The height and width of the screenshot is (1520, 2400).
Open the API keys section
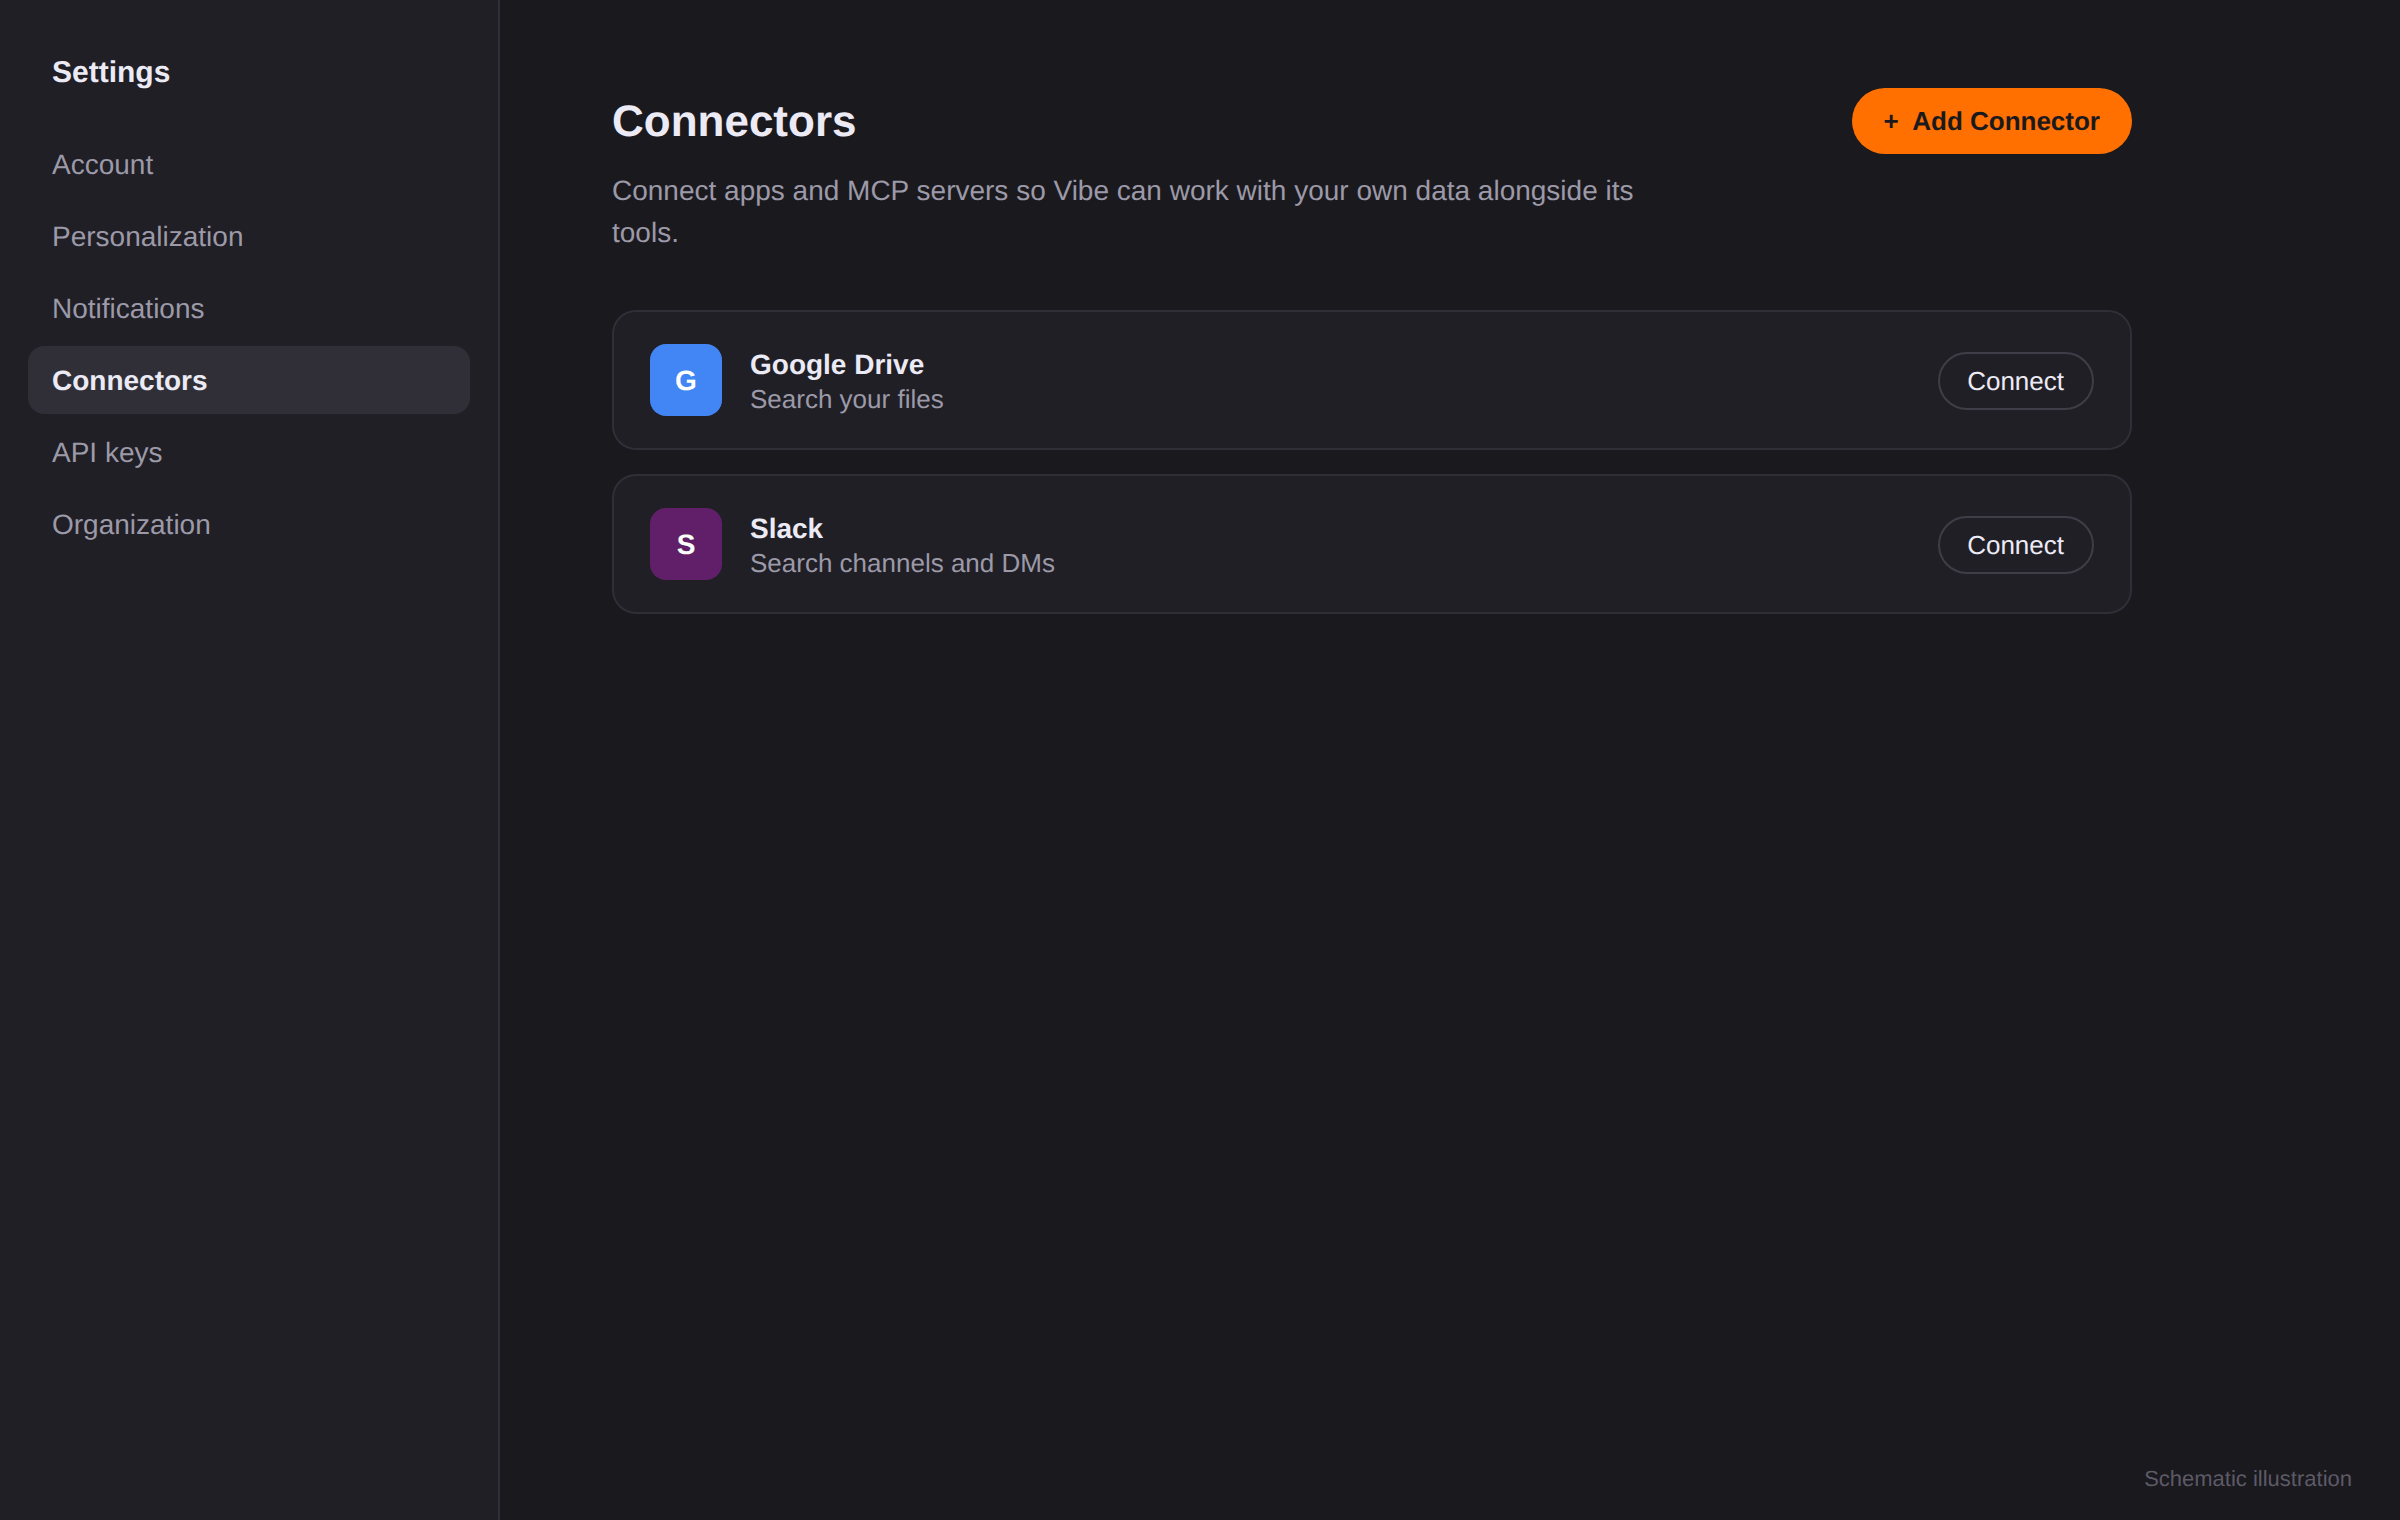tap(249, 452)
